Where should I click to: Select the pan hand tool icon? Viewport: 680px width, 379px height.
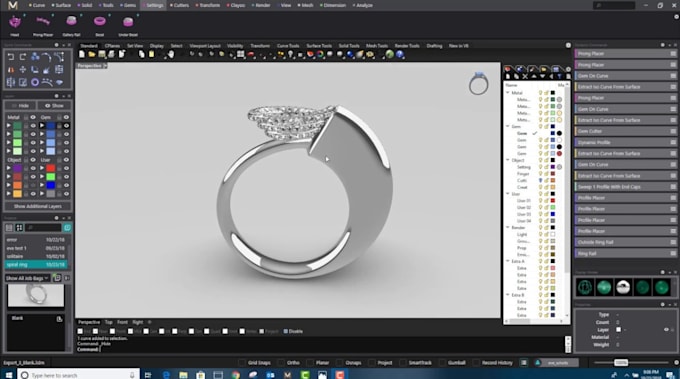coord(171,54)
